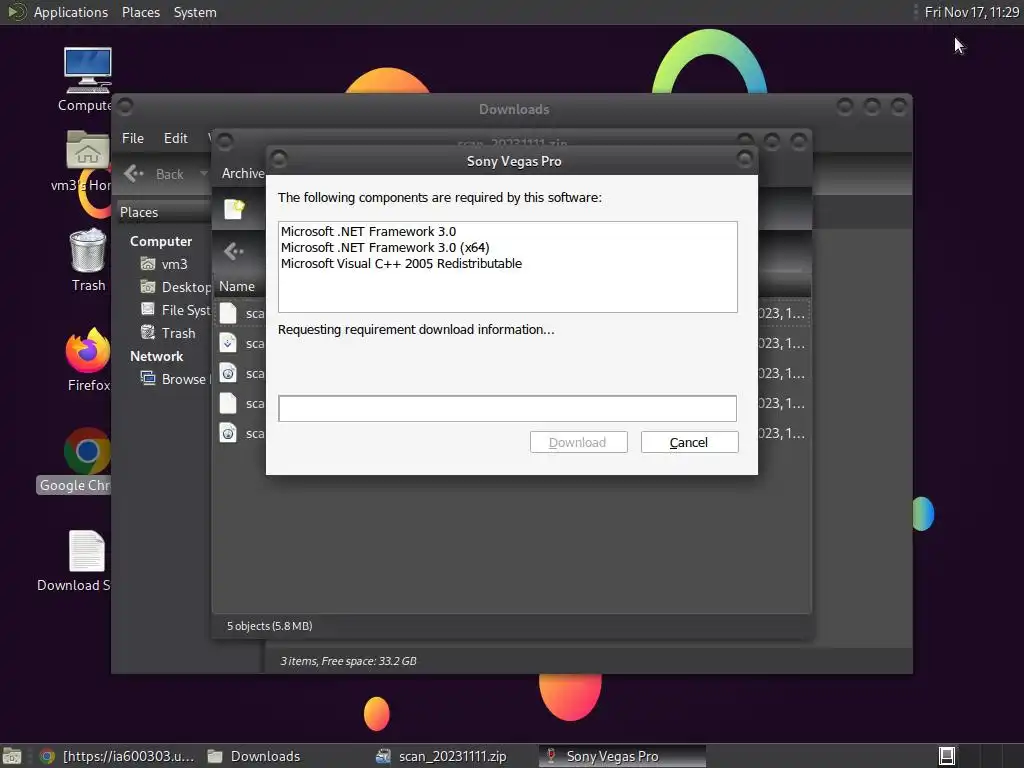Click new archive icon in archive manager toolbar
This screenshot has width=1024, height=768.
click(234, 209)
